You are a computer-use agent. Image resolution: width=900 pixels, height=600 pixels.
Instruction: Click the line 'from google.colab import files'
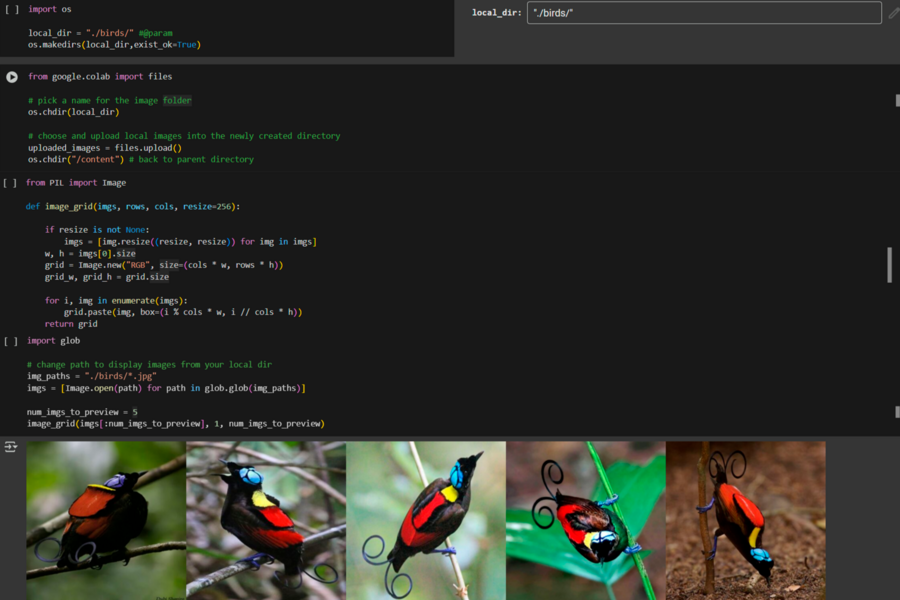click(x=100, y=76)
